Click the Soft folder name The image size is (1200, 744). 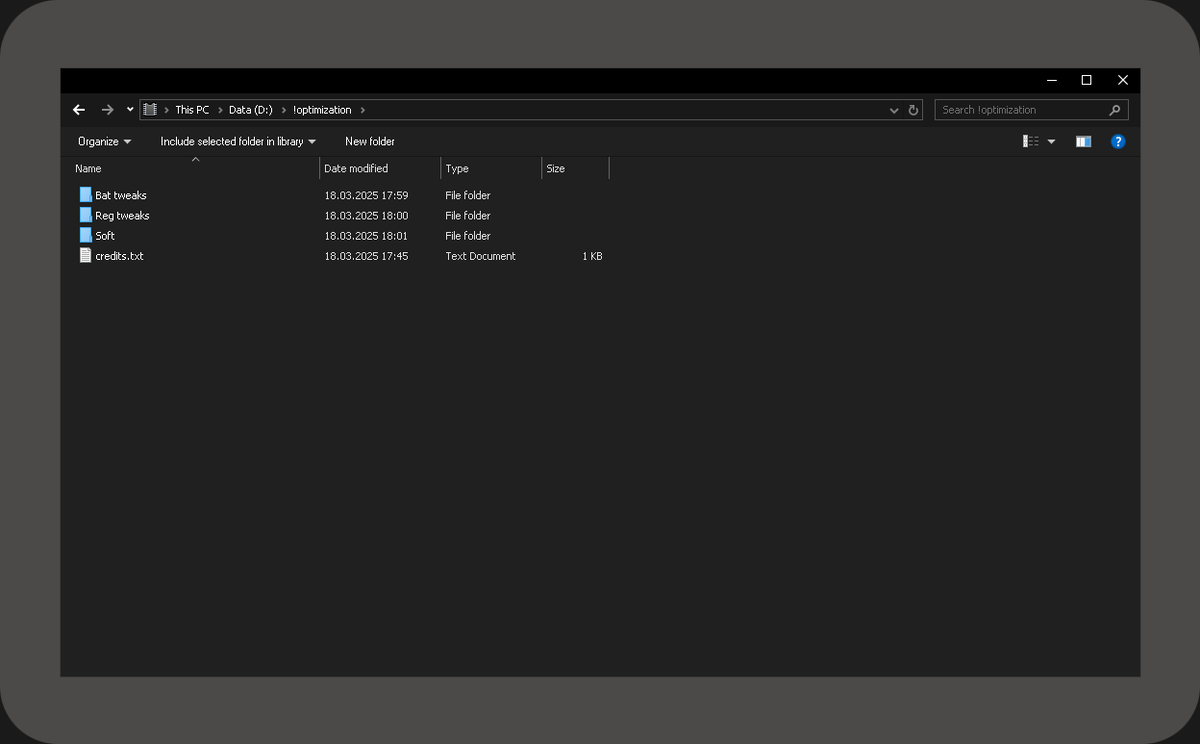pos(105,235)
